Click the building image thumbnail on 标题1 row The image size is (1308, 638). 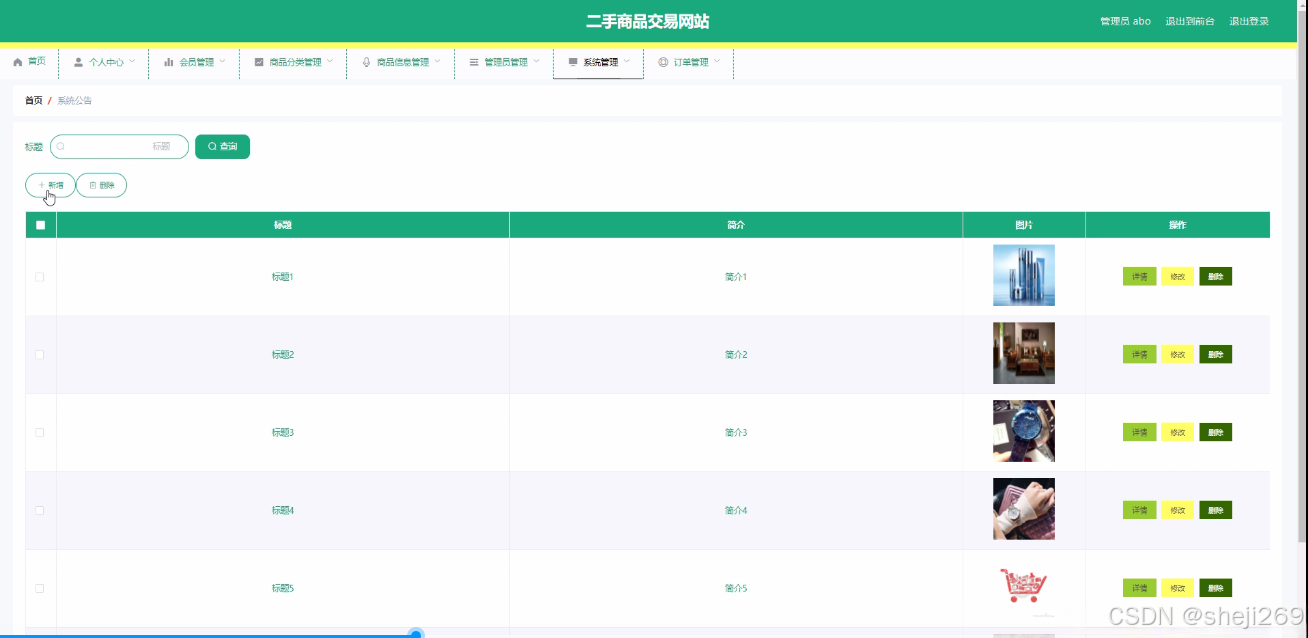click(x=1023, y=275)
